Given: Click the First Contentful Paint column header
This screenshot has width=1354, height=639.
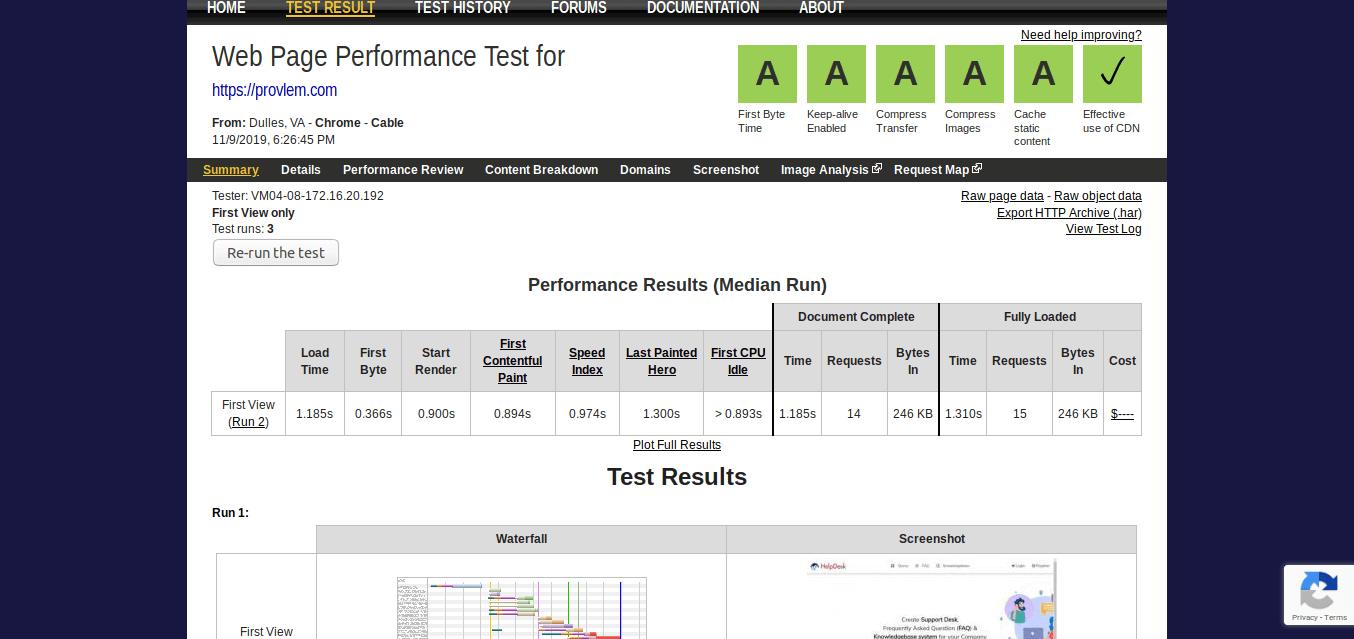Looking at the screenshot, I should coord(513,361).
